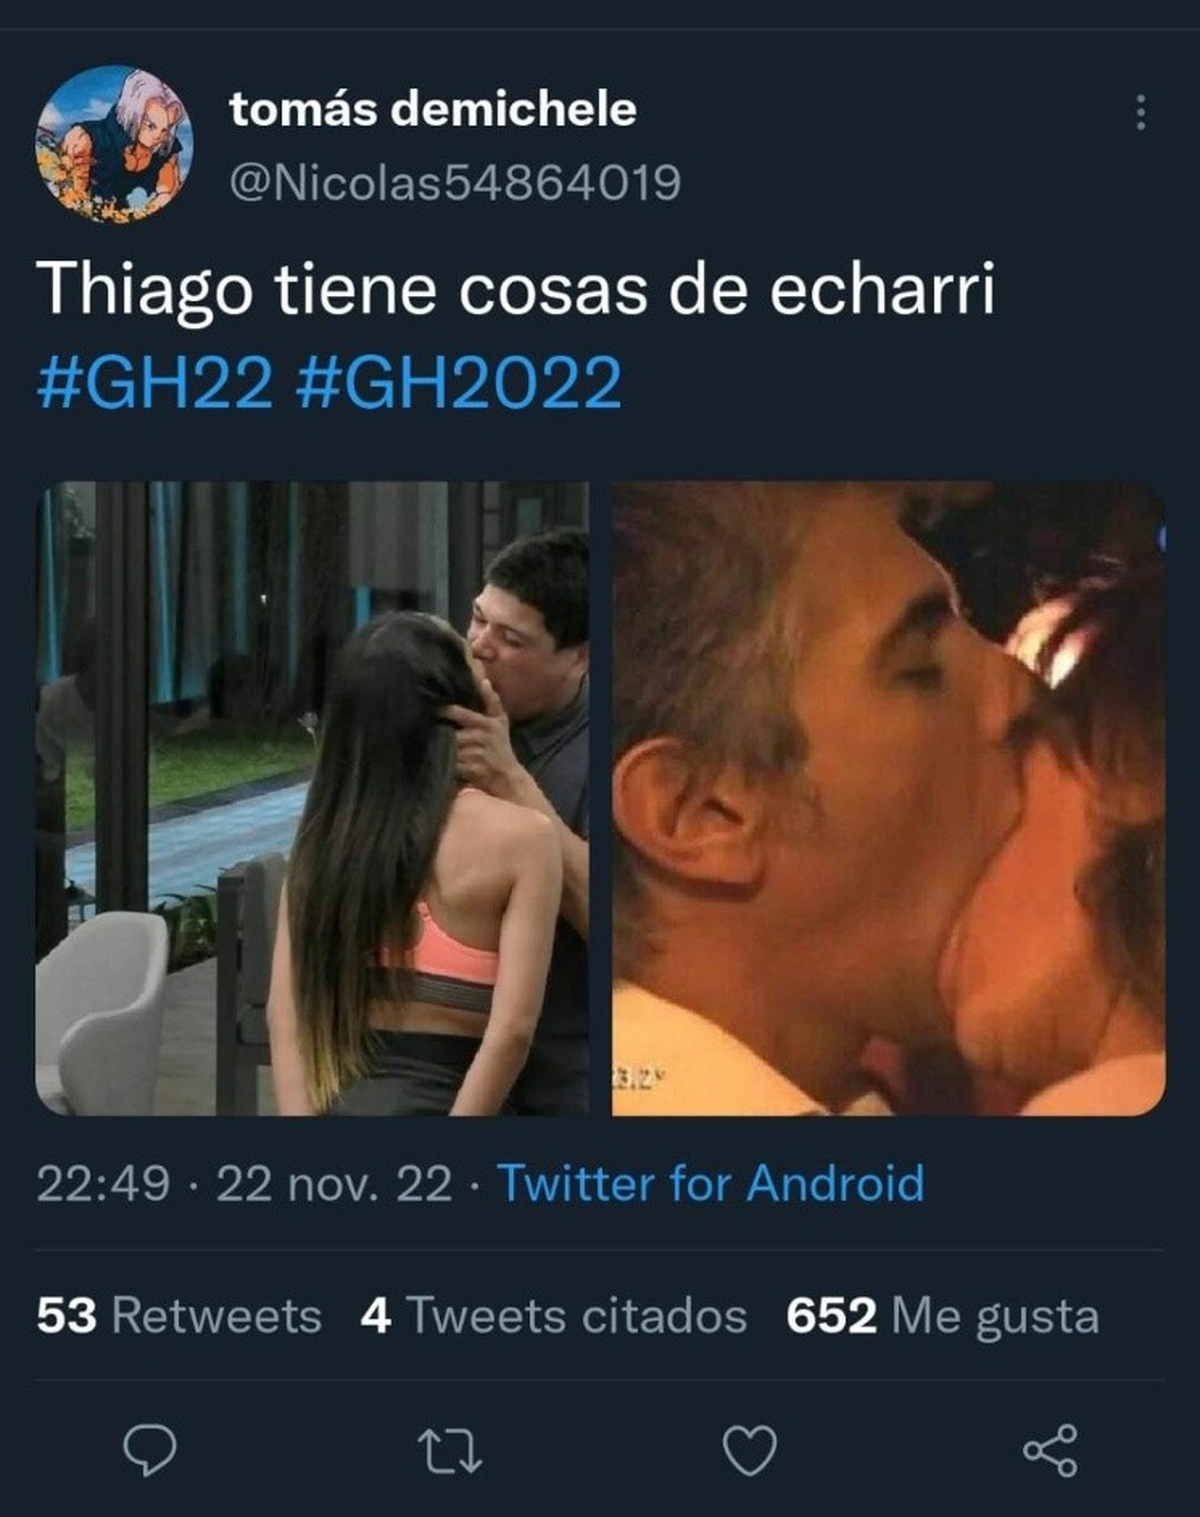Click the 22 nov. 22 date
1200x1517 pixels.
point(334,1184)
